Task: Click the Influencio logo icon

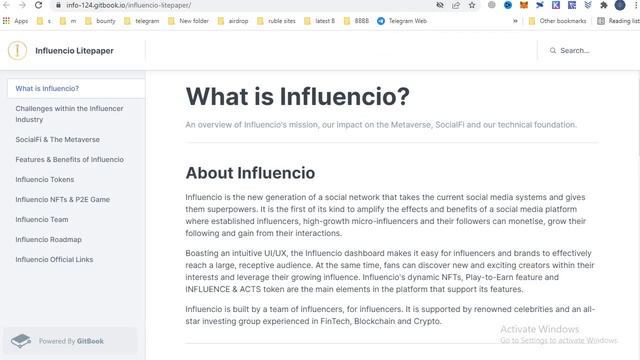Action: click(17, 51)
